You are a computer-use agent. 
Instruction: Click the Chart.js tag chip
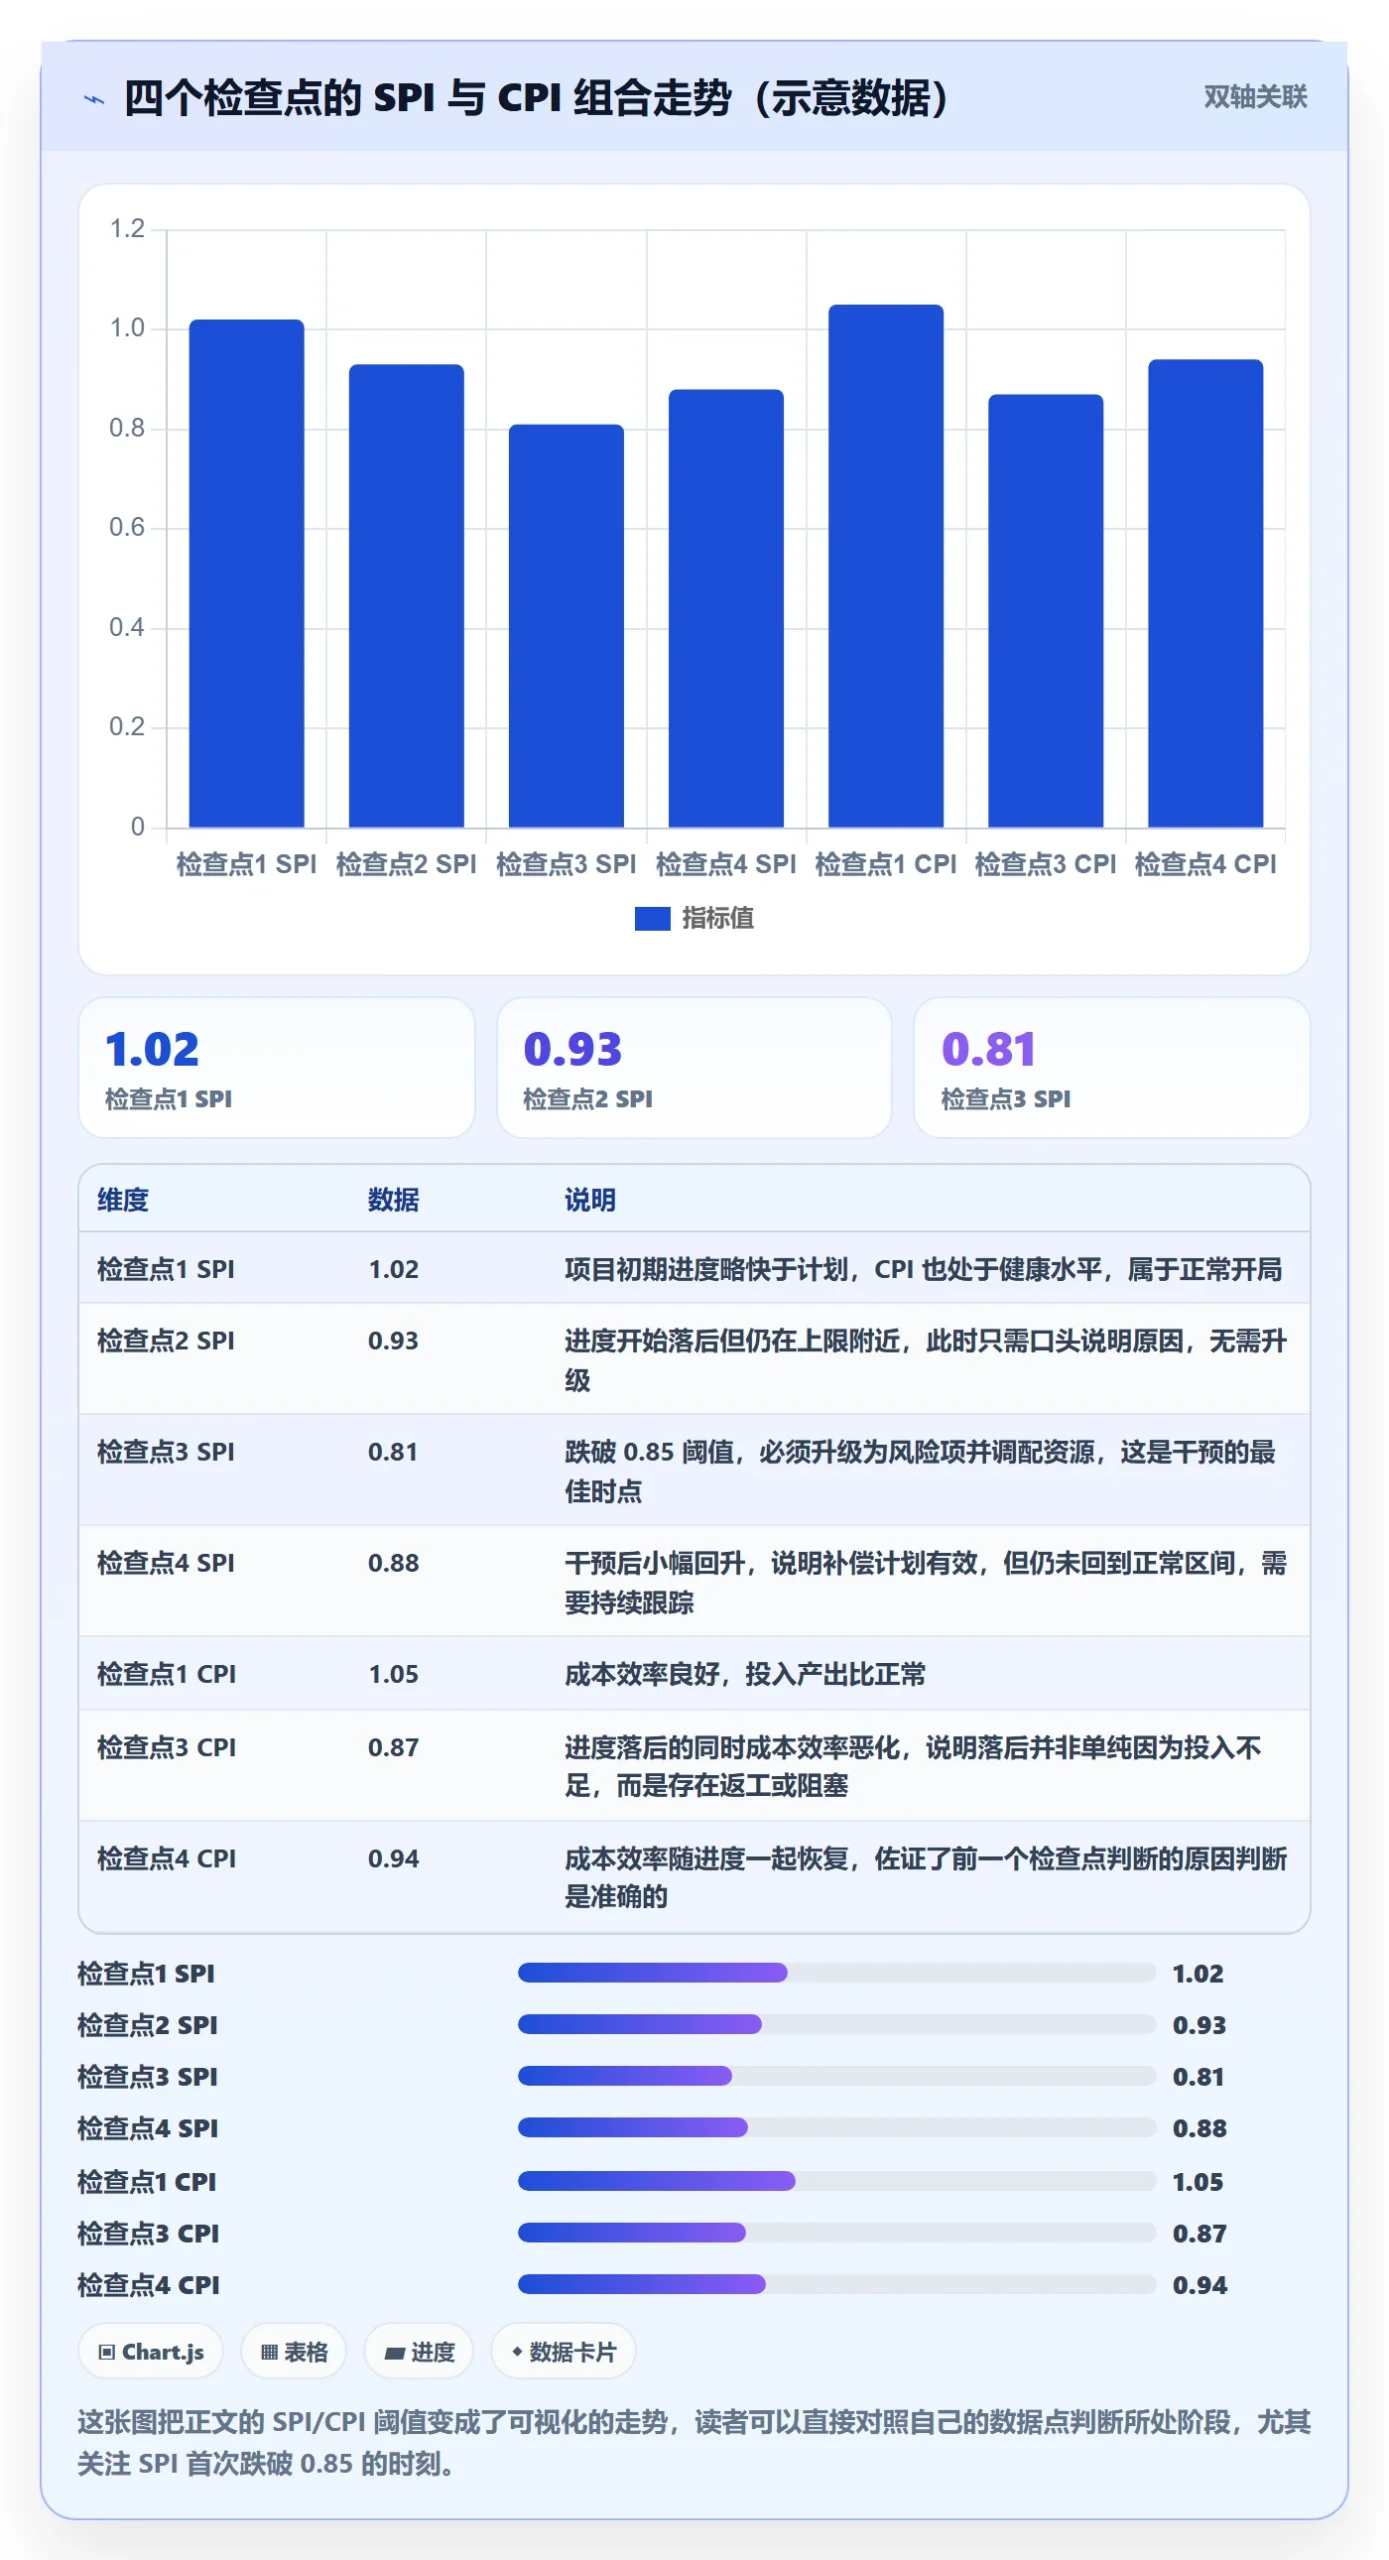pos(151,2352)
